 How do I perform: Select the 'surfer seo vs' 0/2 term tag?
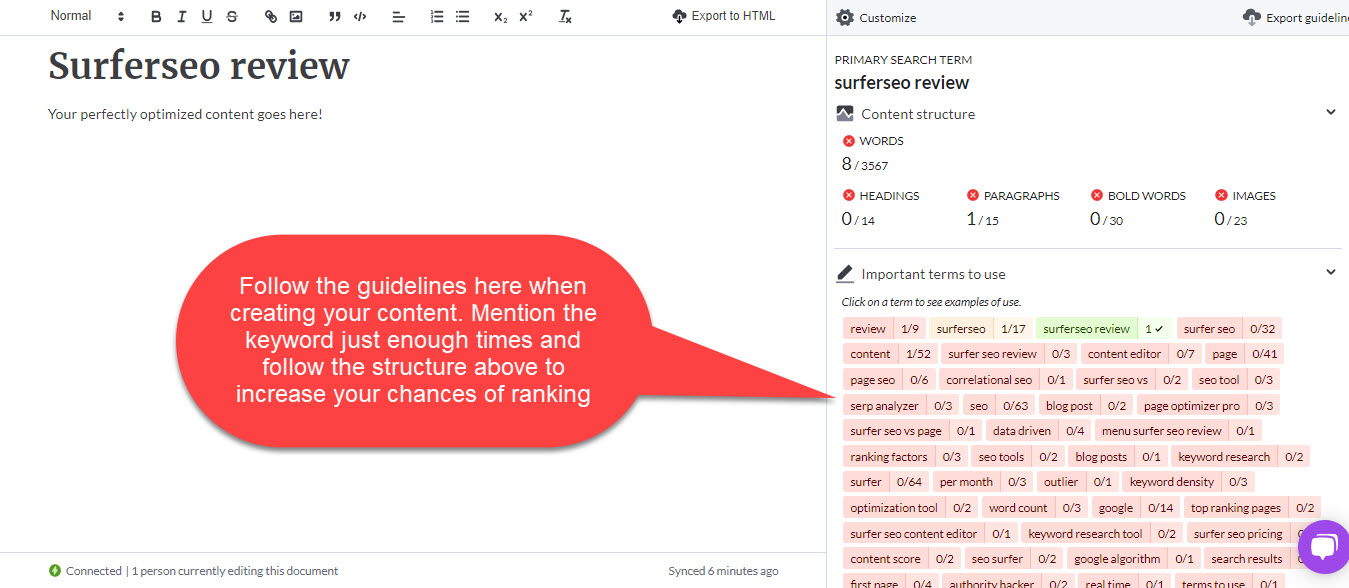click(x=1132, y=380)
